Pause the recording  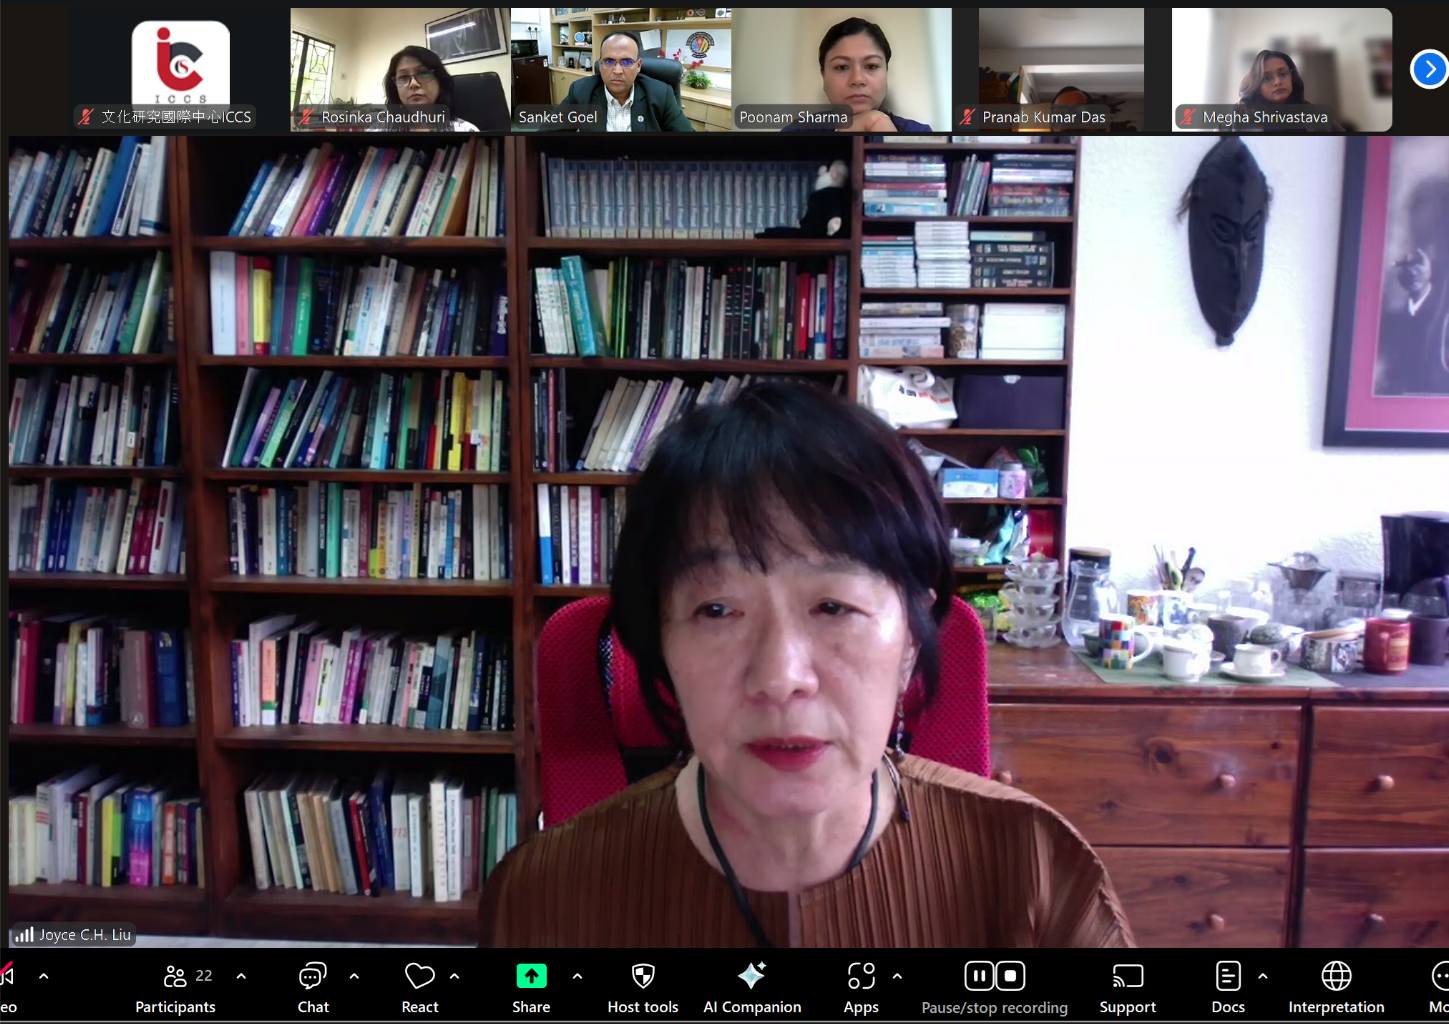[x=979, y=976]
